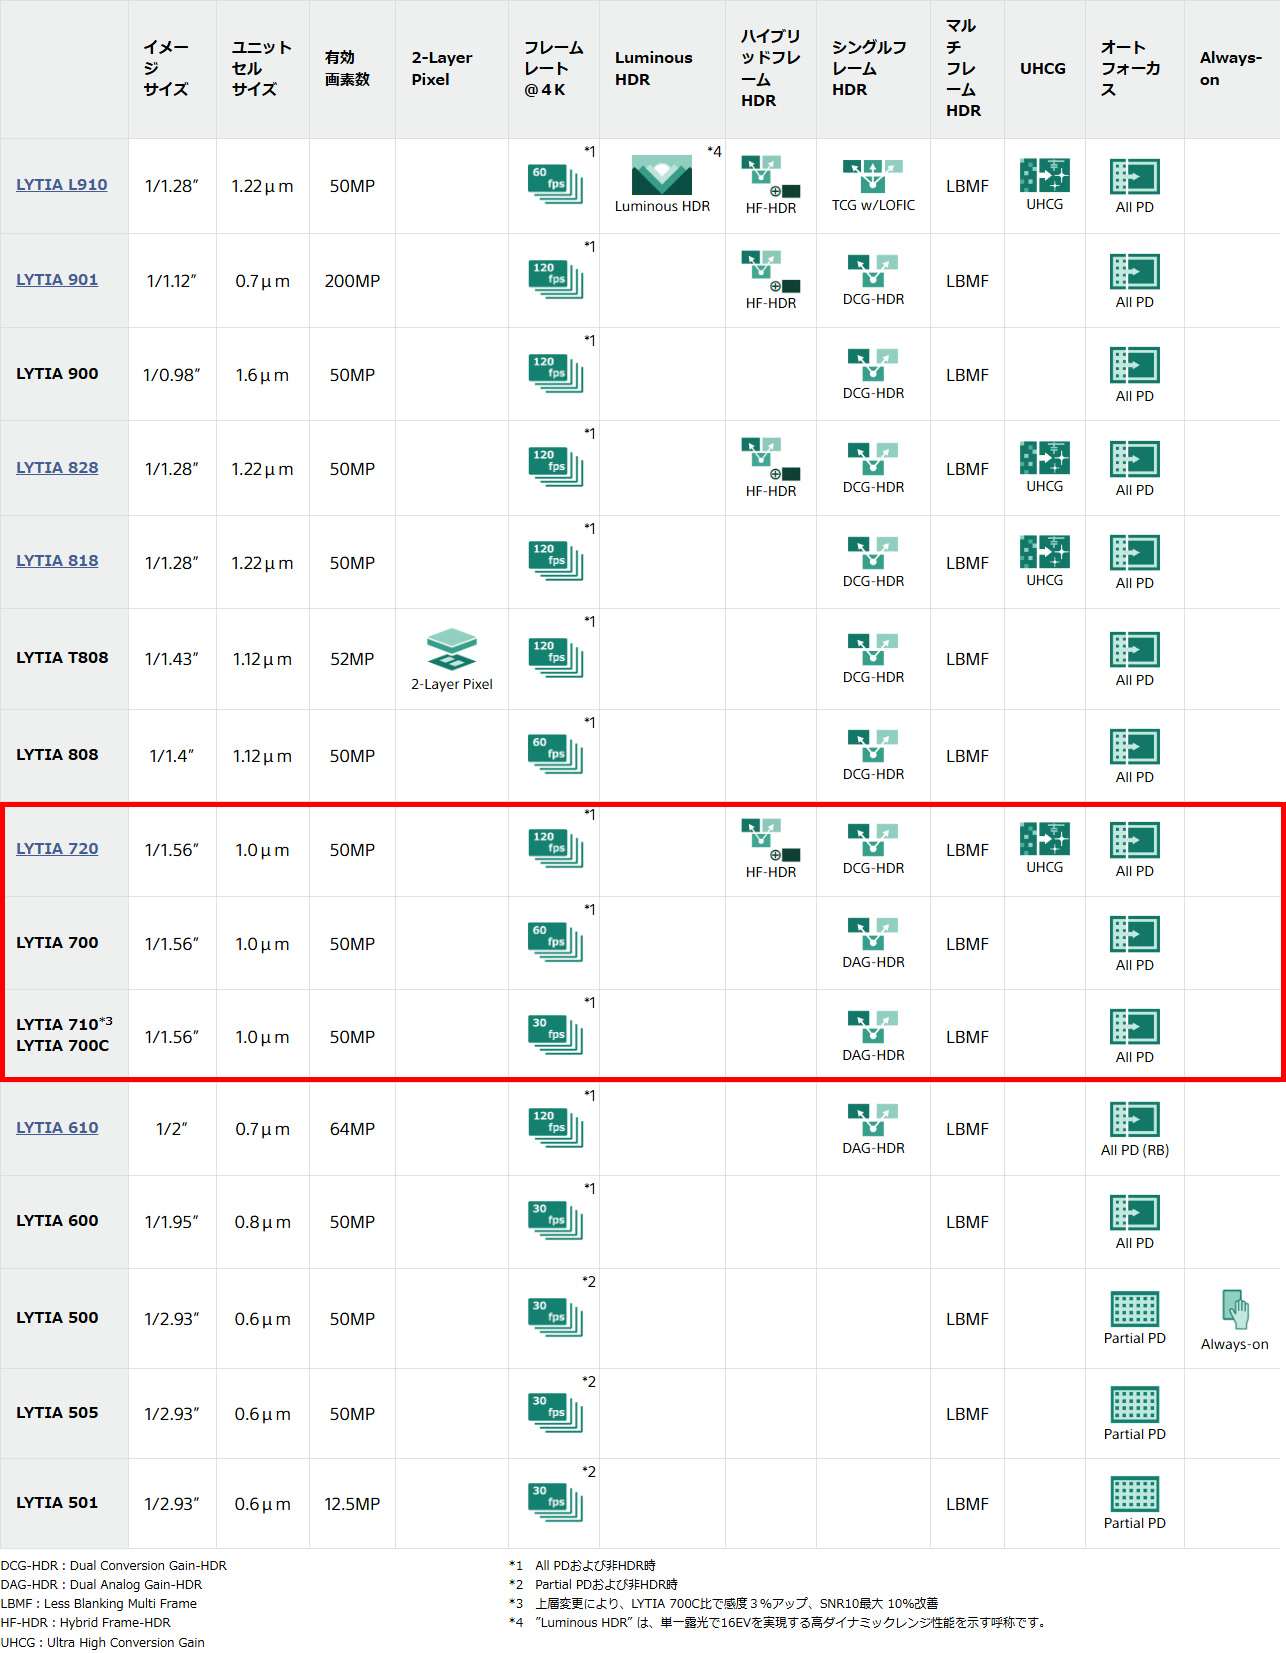The height and width of the screenshot is (1653, 1286).
Task: Open the LYTIA 610 product link
Action: click(x=57, y=1128)
